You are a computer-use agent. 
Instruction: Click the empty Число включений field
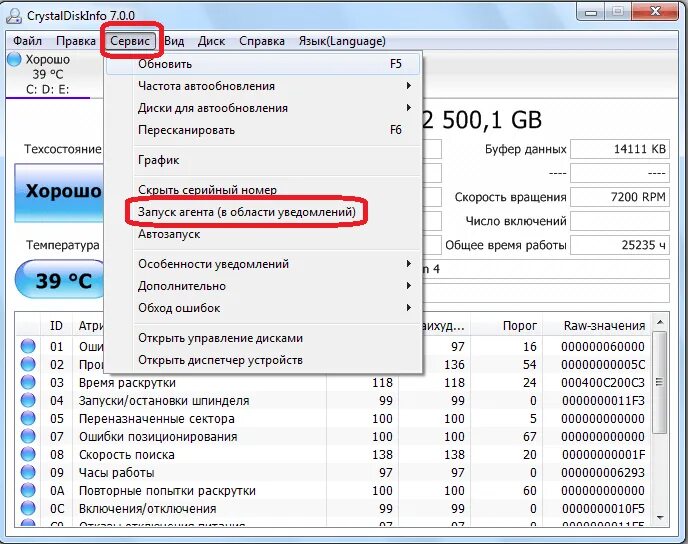(620, 221)
